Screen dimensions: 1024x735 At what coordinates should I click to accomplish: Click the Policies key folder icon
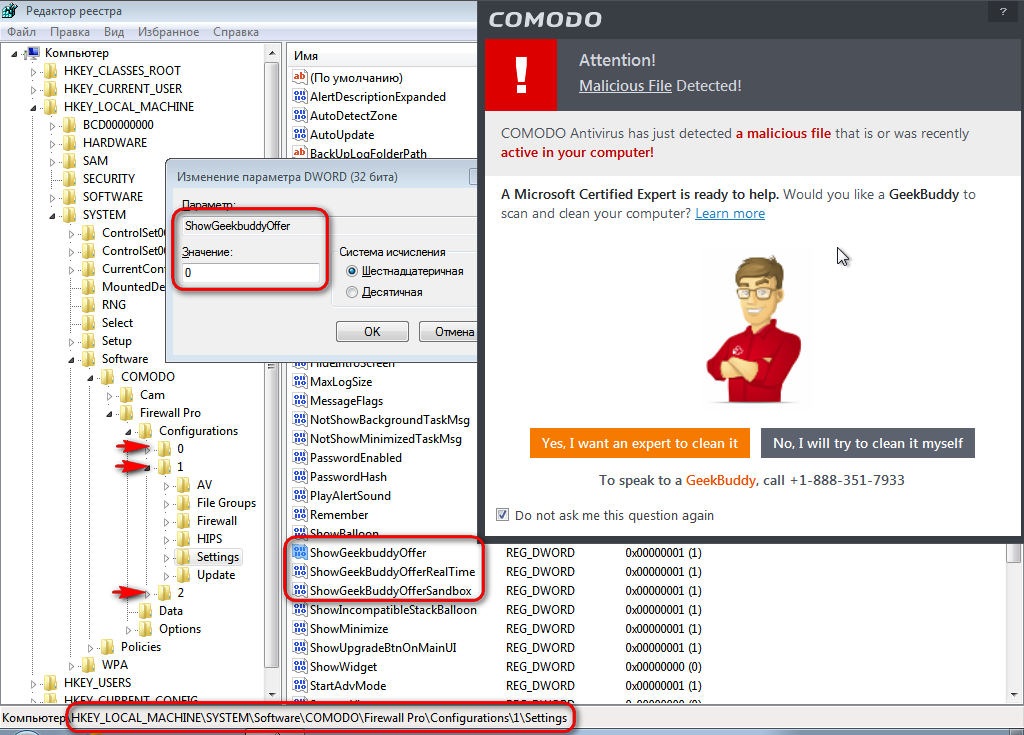point(108,647)
